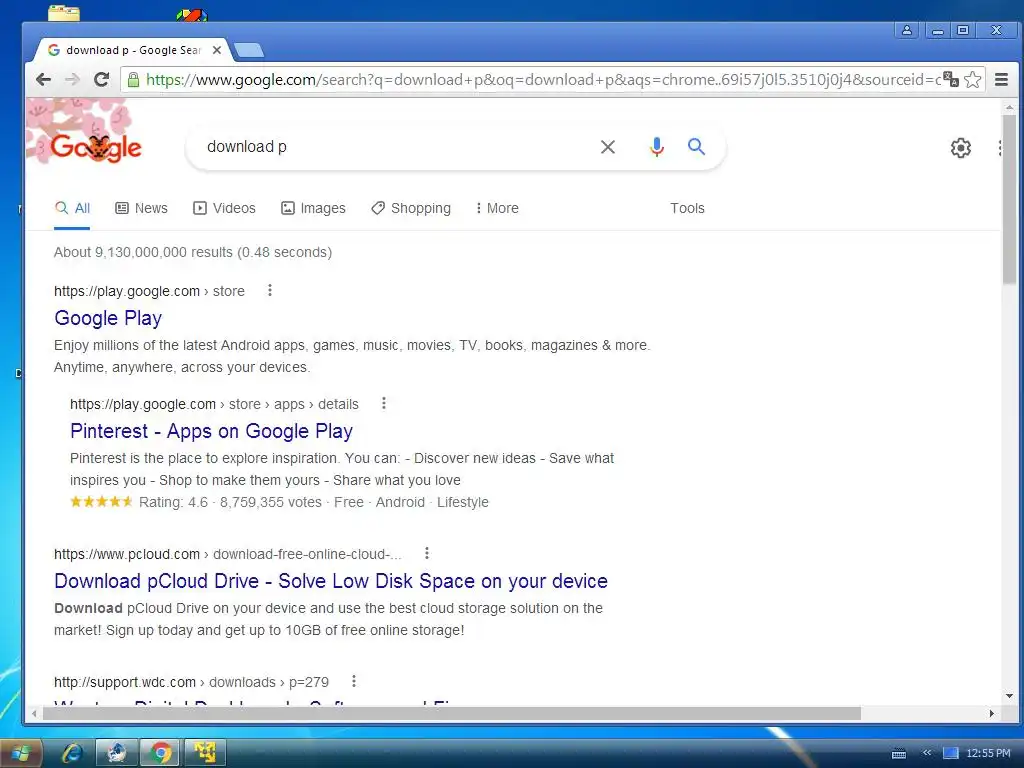Open options for support.wdc.com result
The width and height of the screenshot is (1024, 768).
(354, 681)
